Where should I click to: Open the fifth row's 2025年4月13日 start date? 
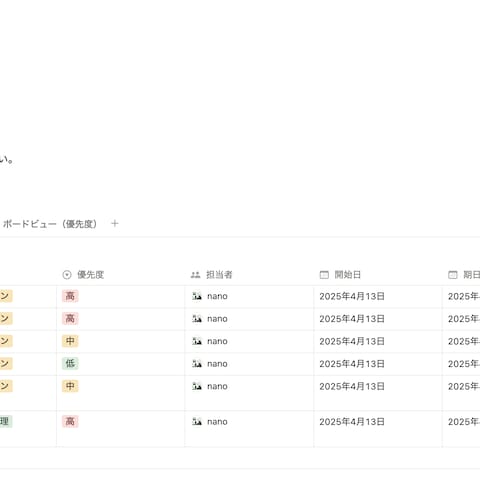point(352,386)
